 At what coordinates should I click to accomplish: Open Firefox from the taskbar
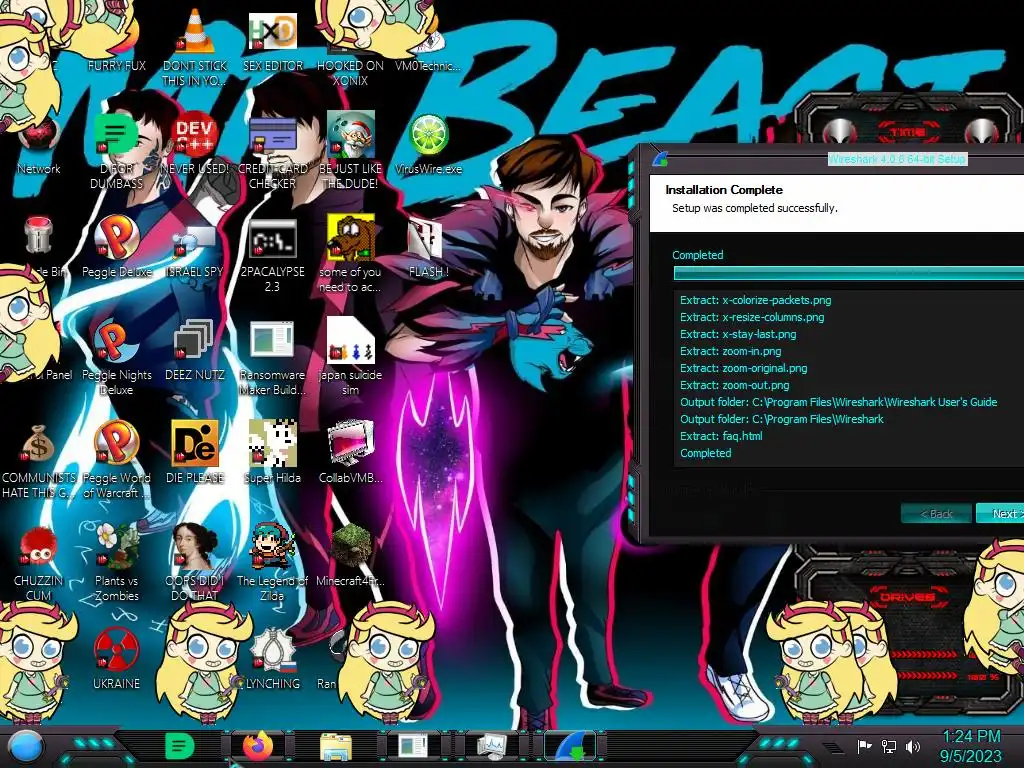pos(258,746)
